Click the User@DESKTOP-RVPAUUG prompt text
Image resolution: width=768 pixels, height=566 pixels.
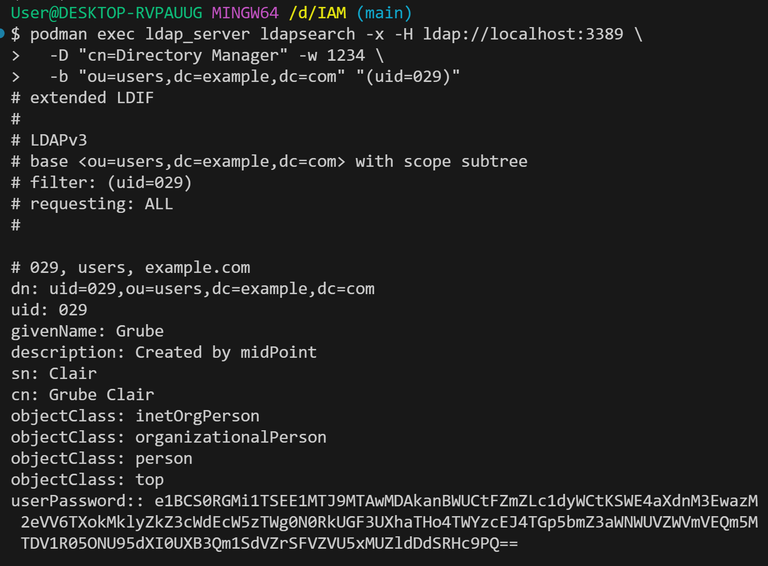[x=106, y=13]
